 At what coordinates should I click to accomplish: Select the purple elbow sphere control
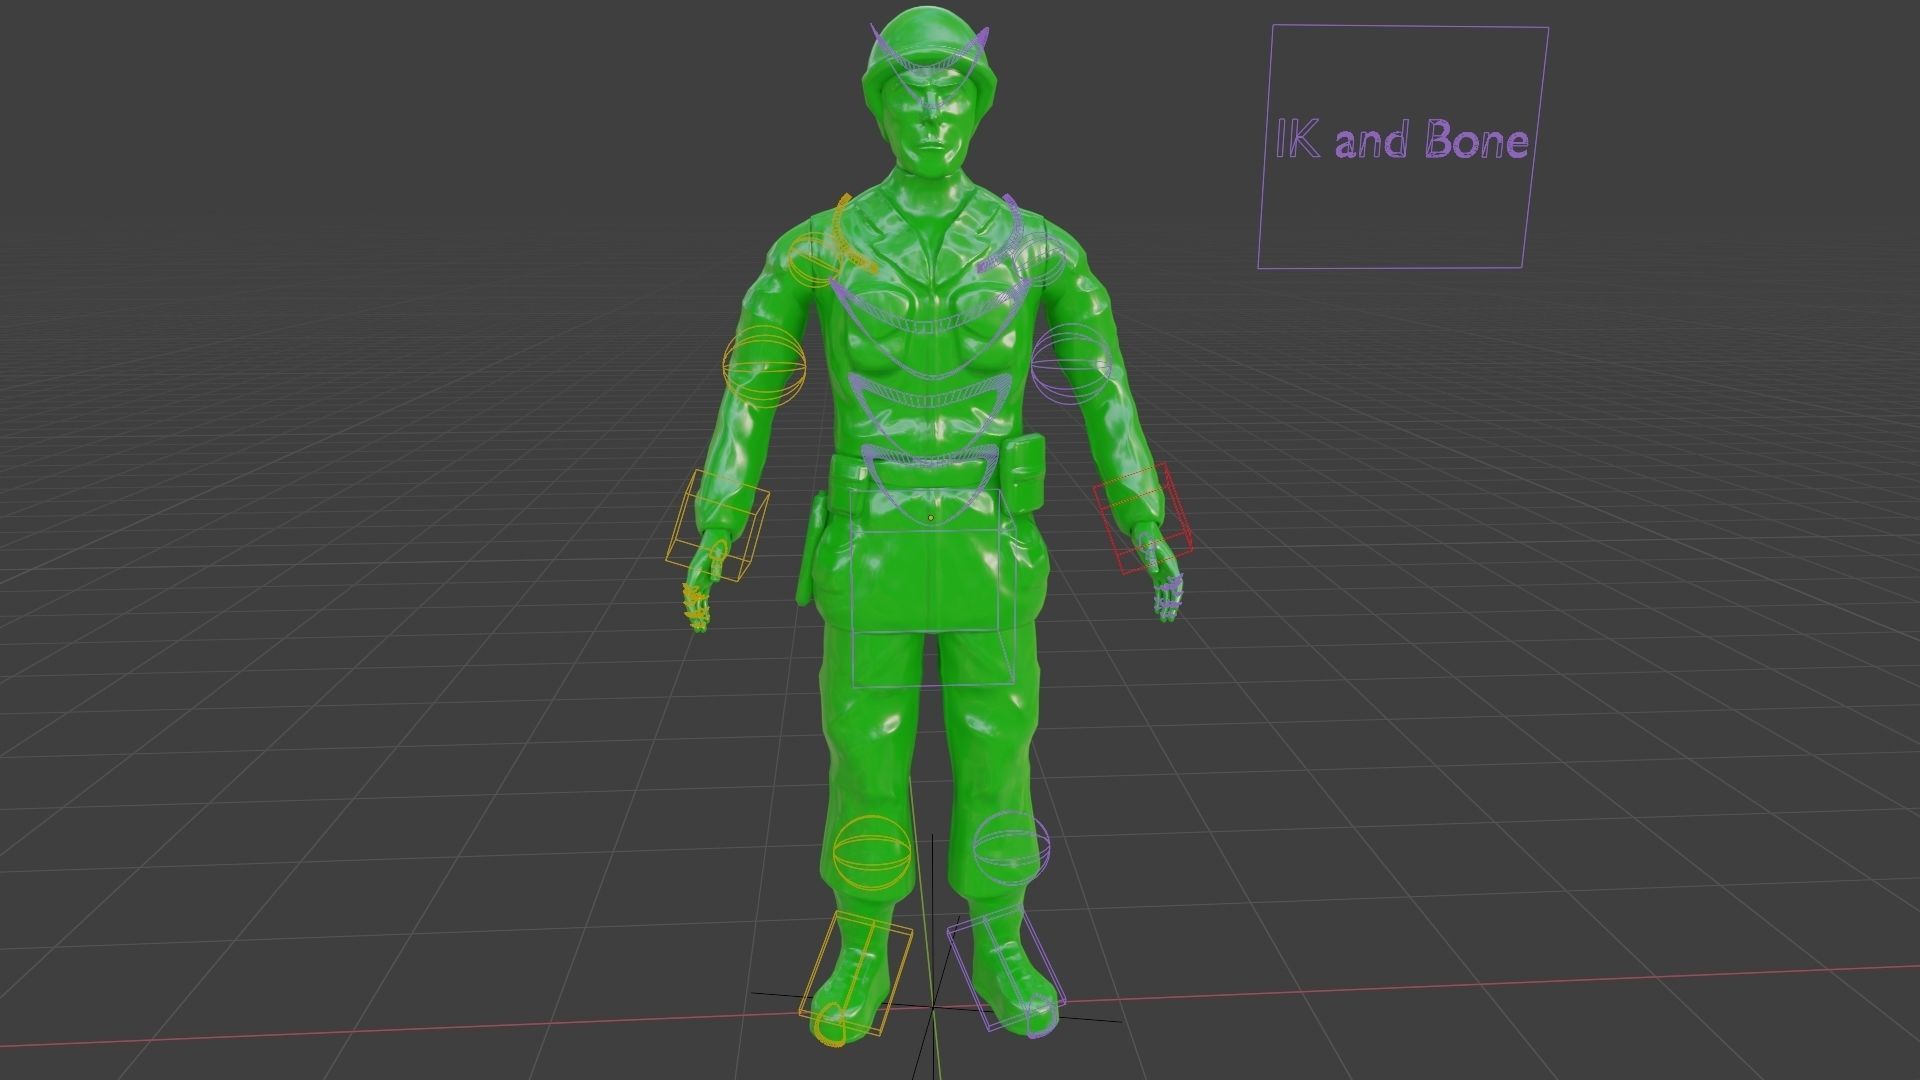(x=1071, y=365)
